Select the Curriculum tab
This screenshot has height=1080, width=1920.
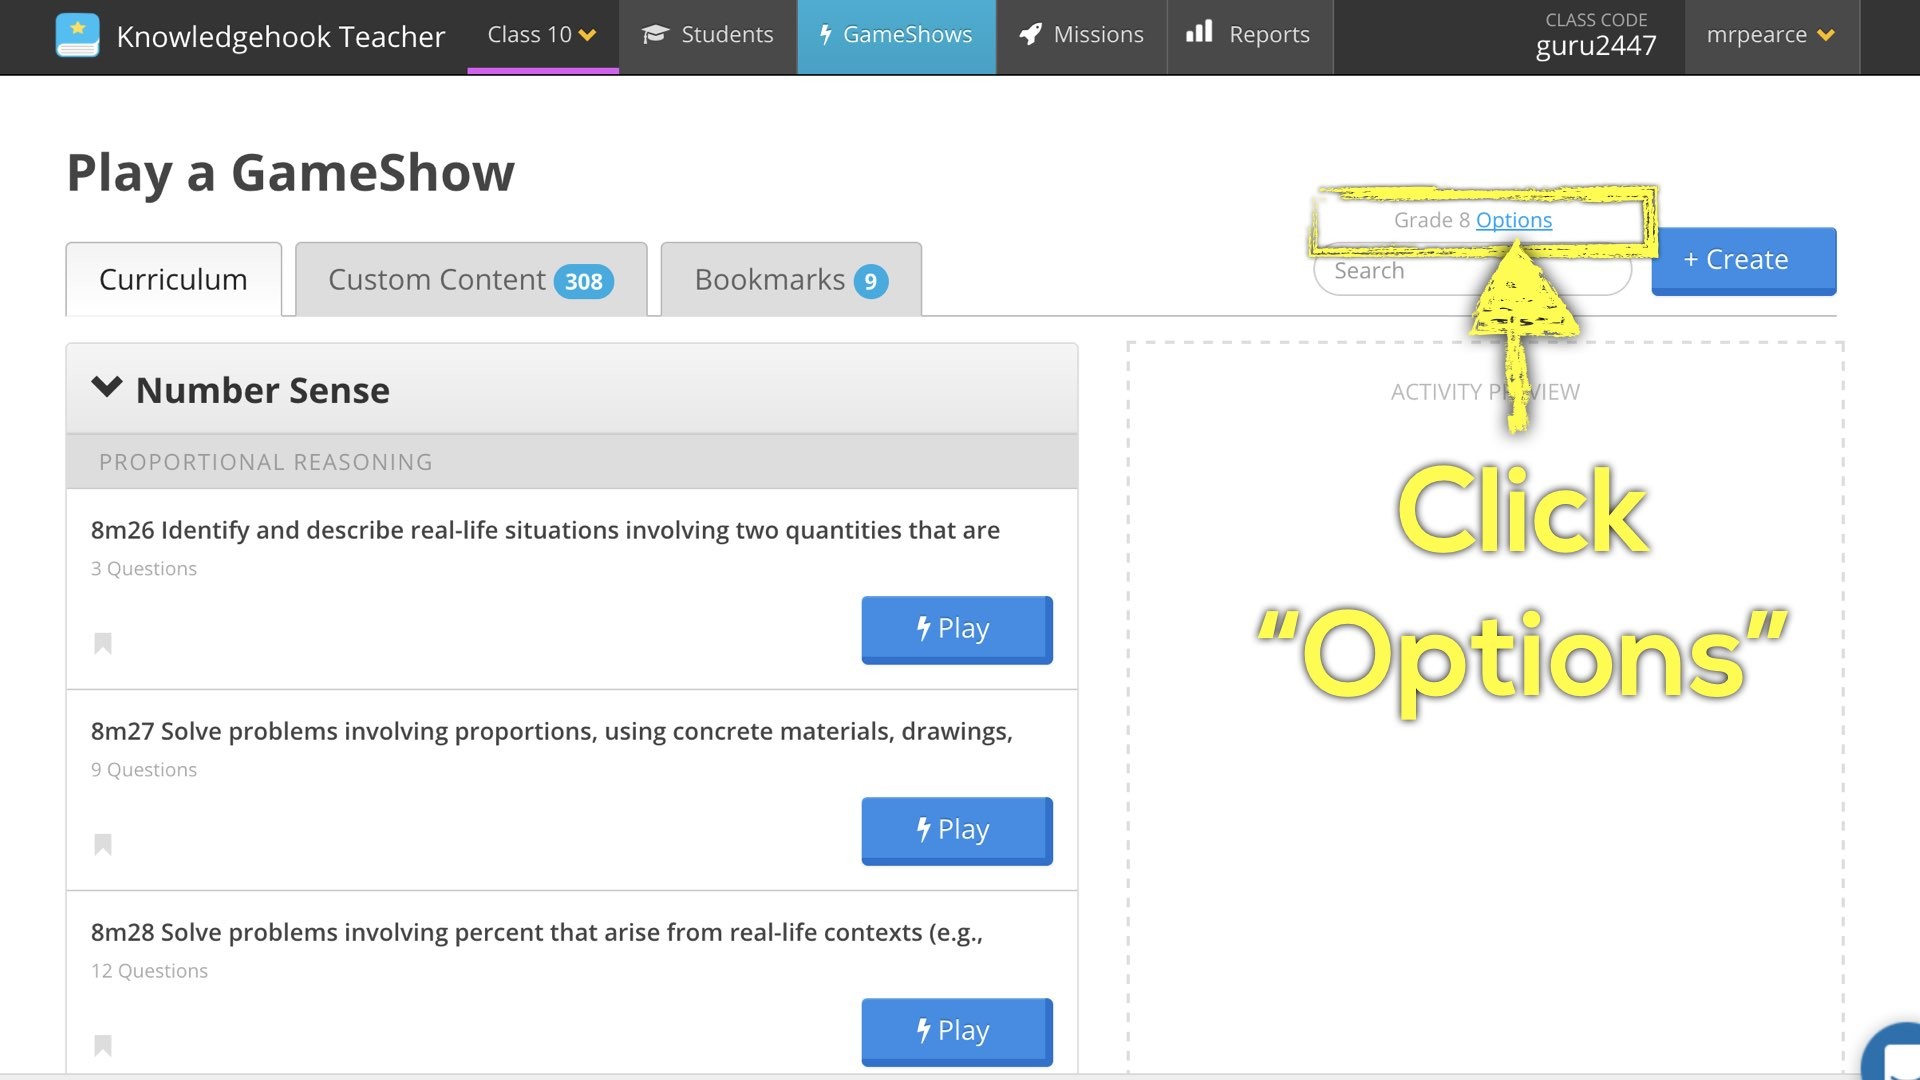tap(172, 279)
